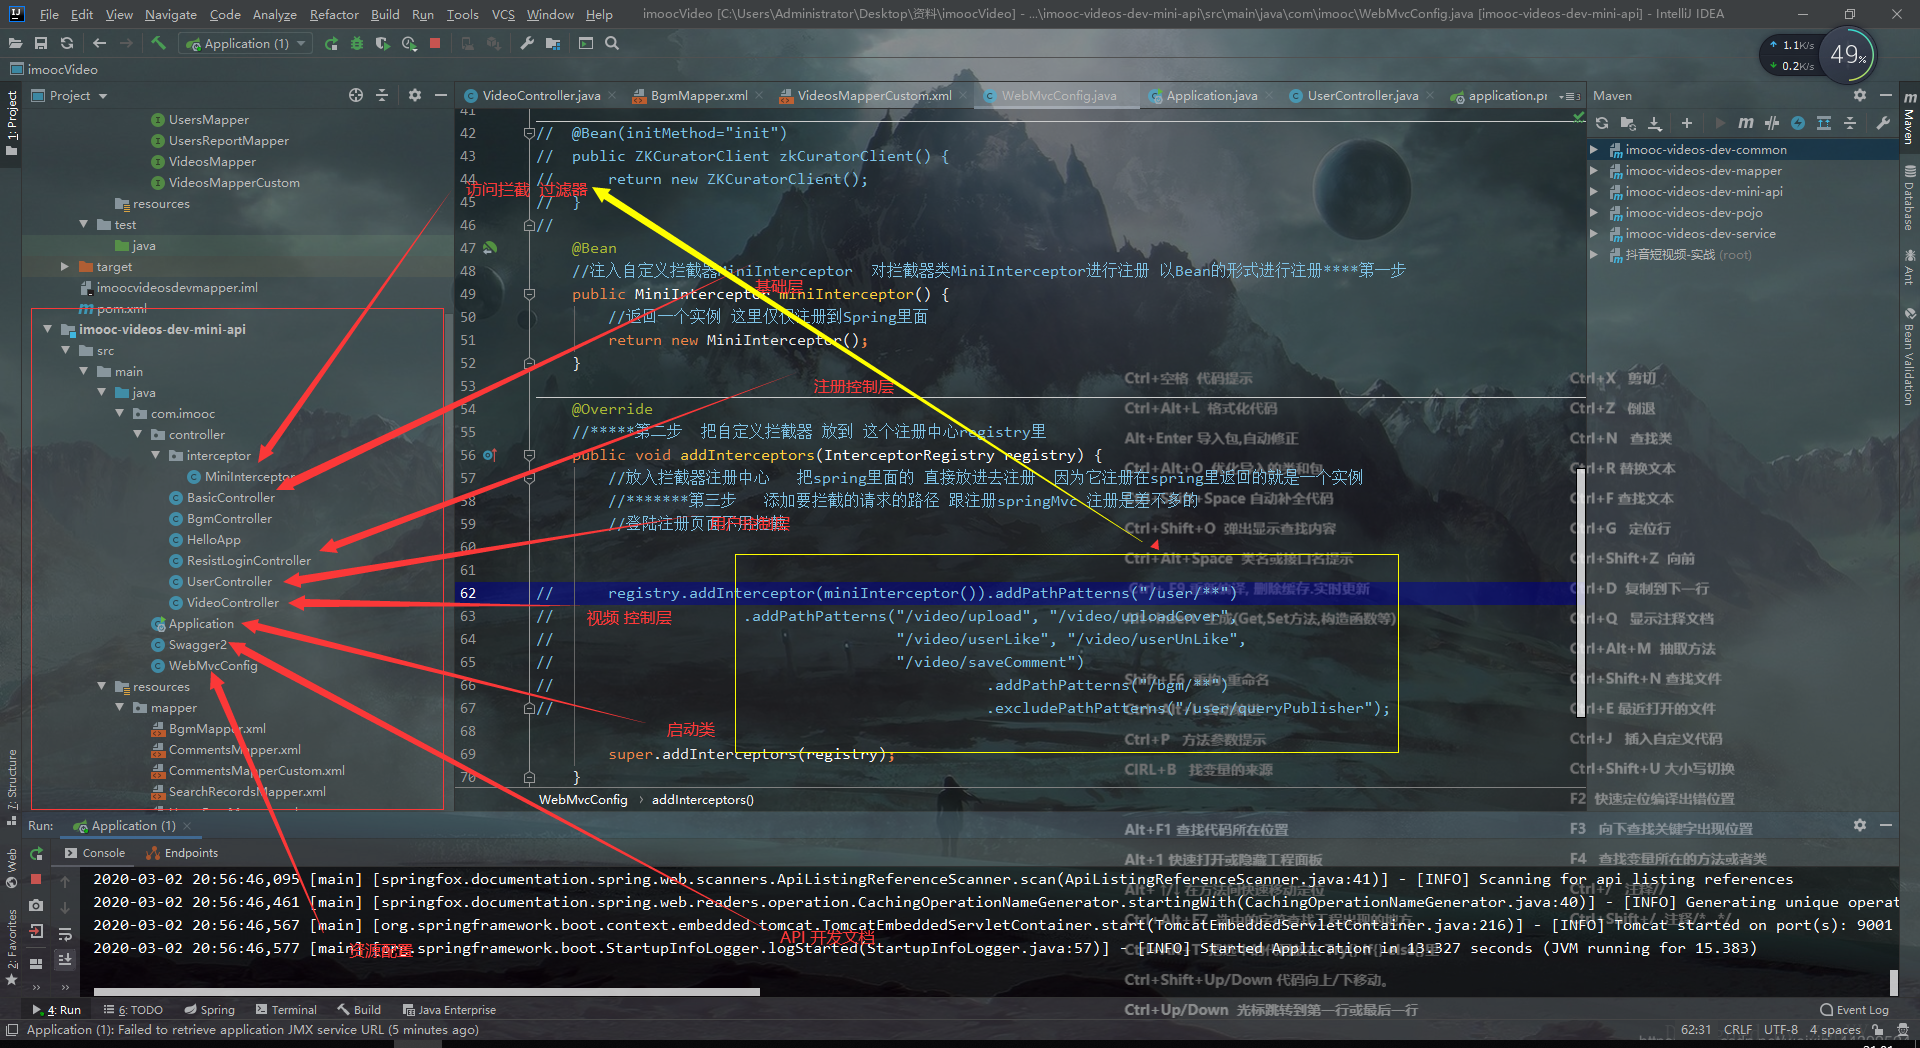Click the green Build Project hammer icon
Screen dimensions: 1920x1048
pos(158,43)
